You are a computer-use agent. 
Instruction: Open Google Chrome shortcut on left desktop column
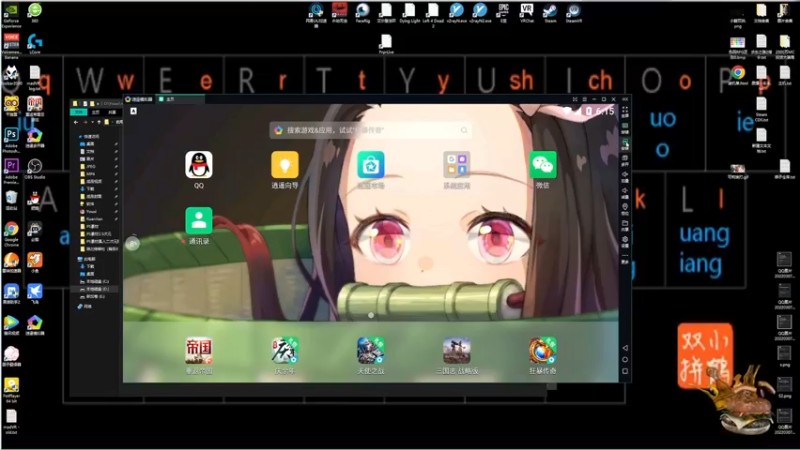pos(11,234)
